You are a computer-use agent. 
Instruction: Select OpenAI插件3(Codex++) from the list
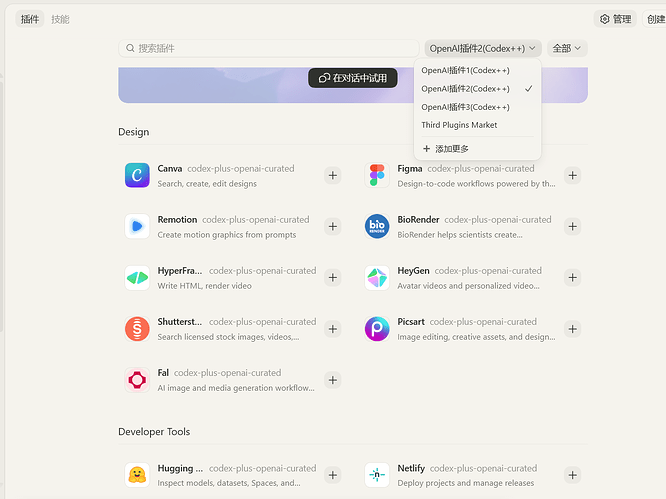tap(477, 107)
